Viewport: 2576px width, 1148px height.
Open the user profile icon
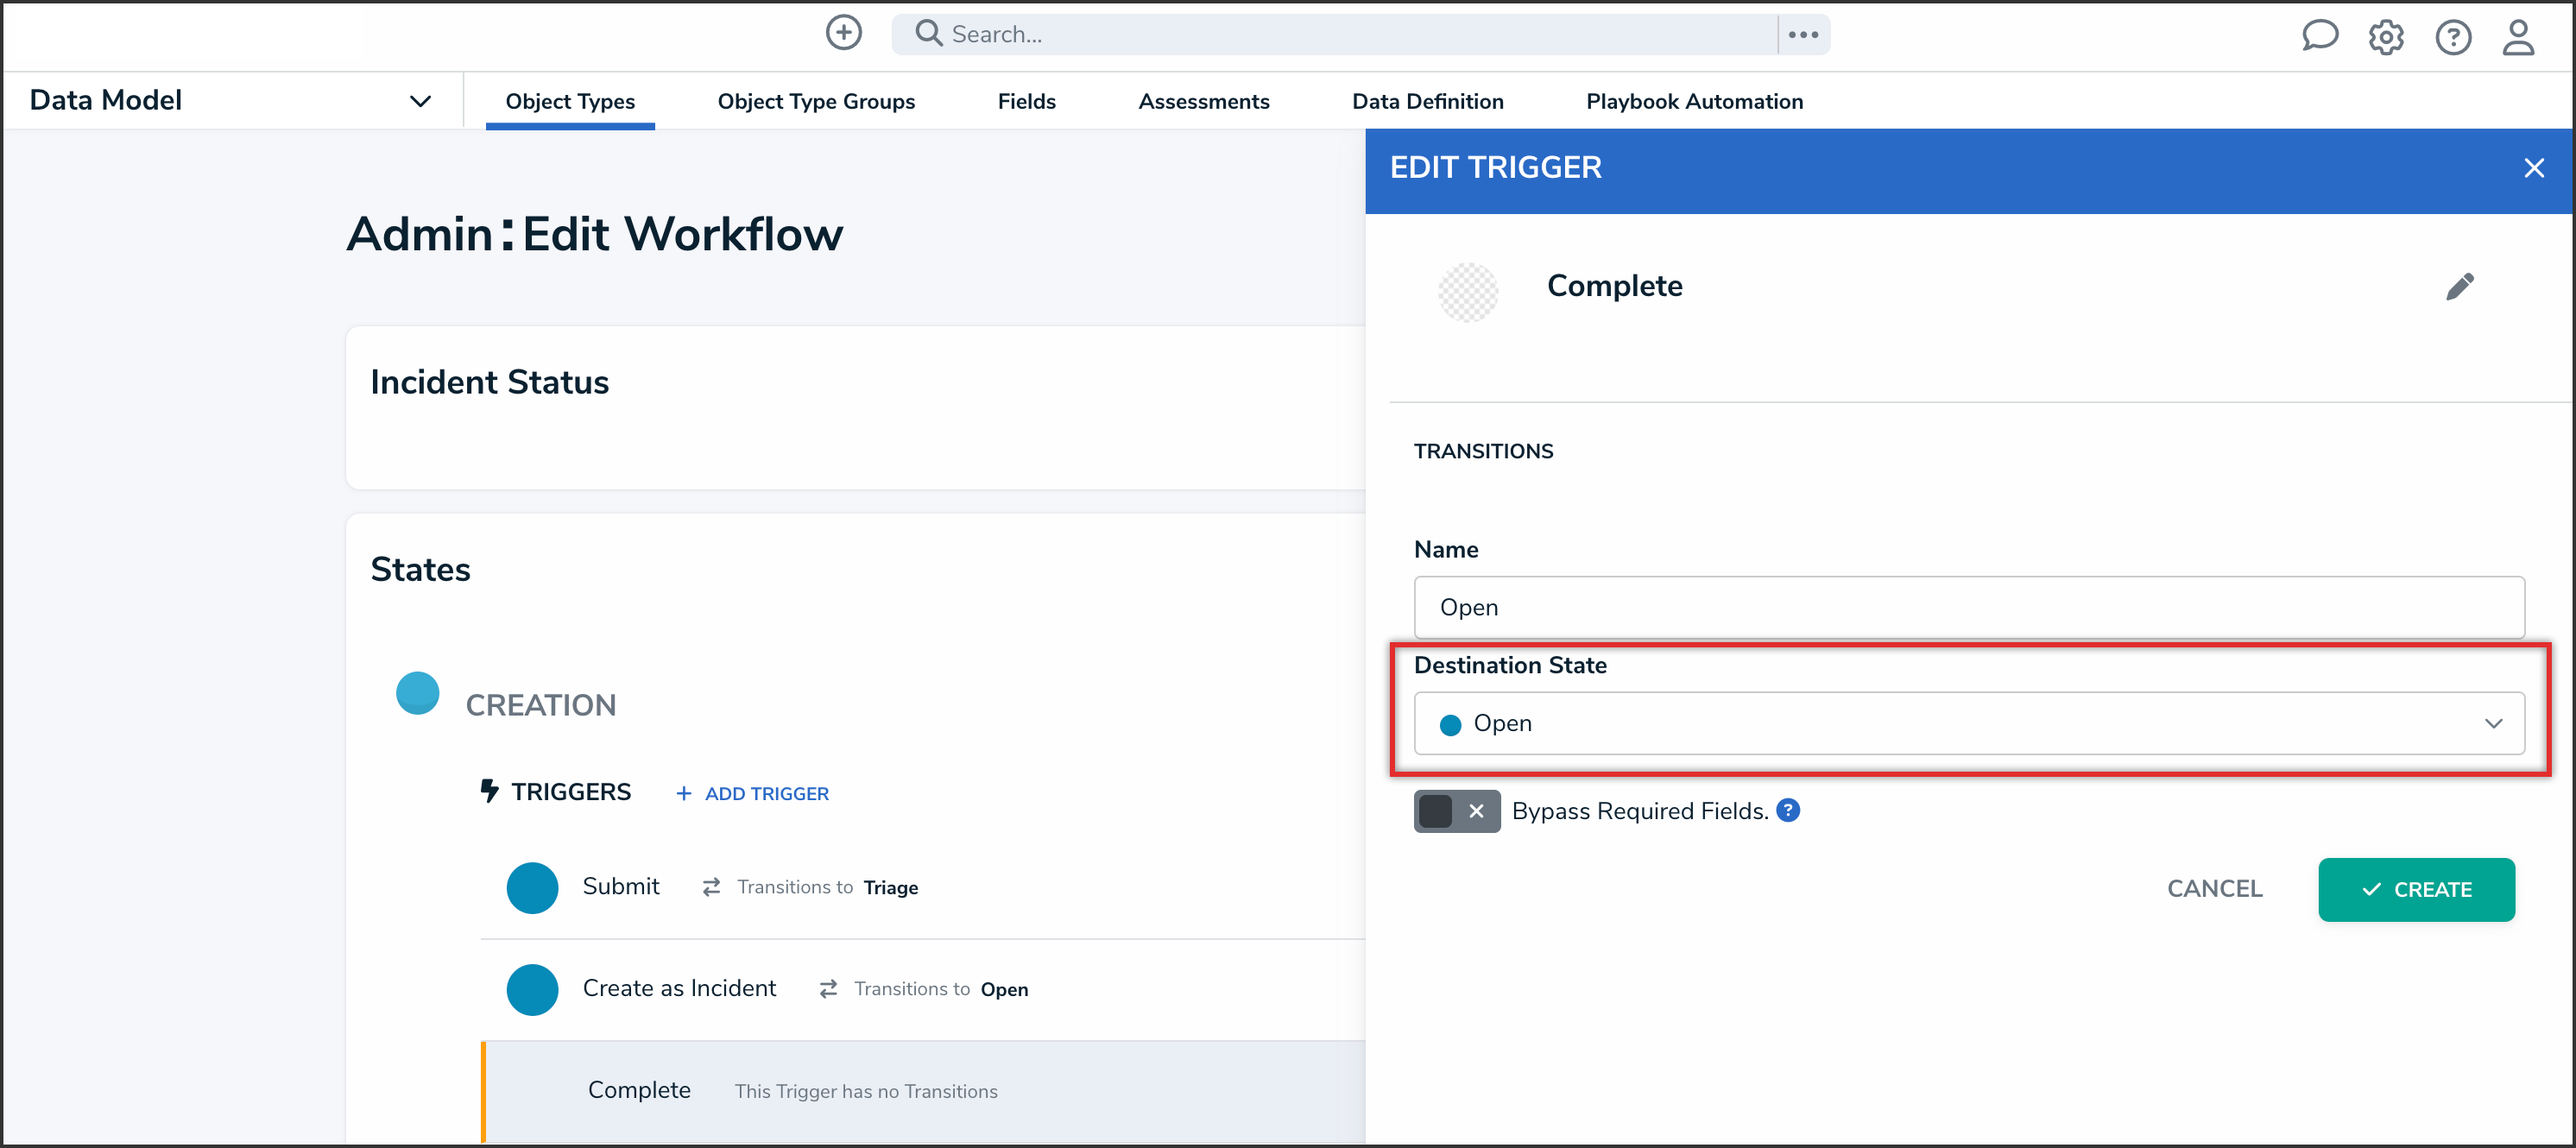(x=2517, y=37)
